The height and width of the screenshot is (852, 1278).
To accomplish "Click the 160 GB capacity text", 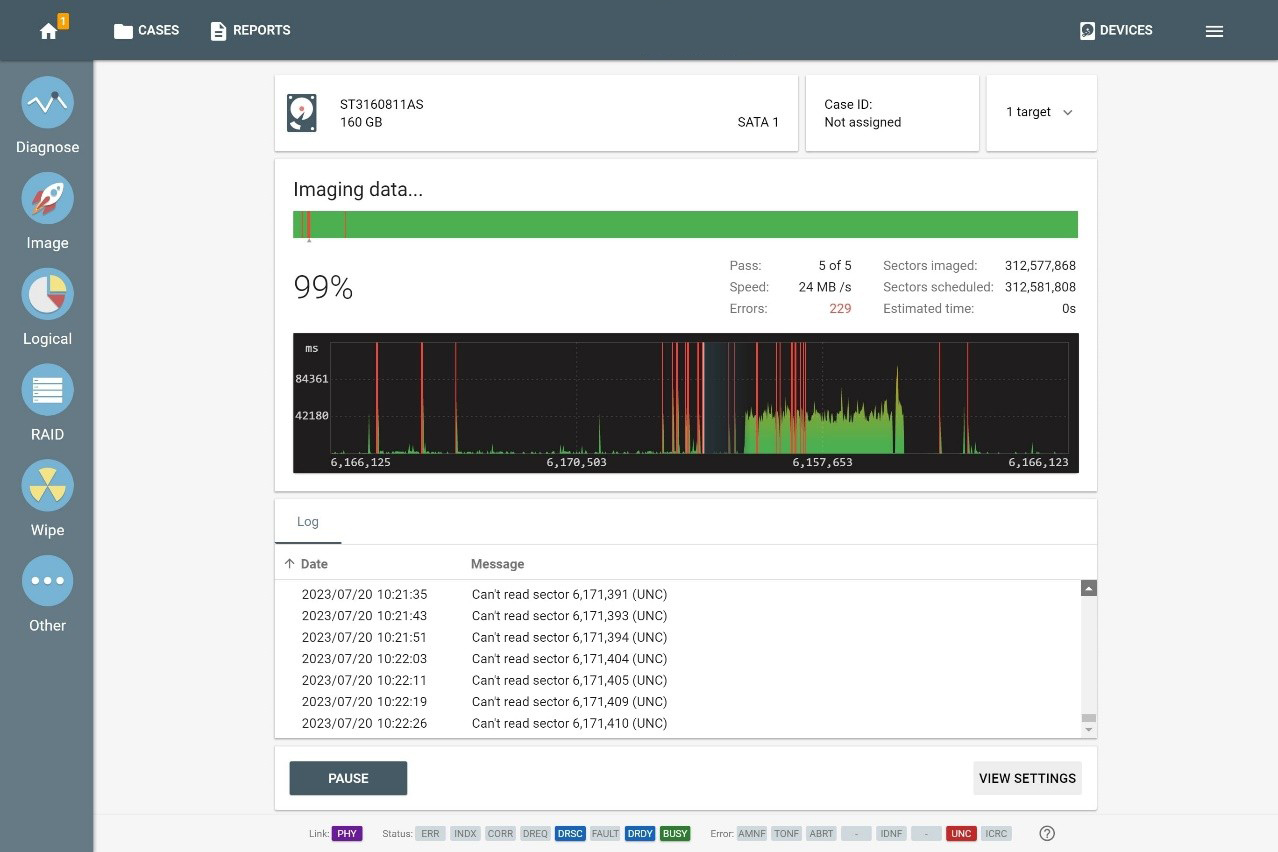I will [x=361, y=122].
